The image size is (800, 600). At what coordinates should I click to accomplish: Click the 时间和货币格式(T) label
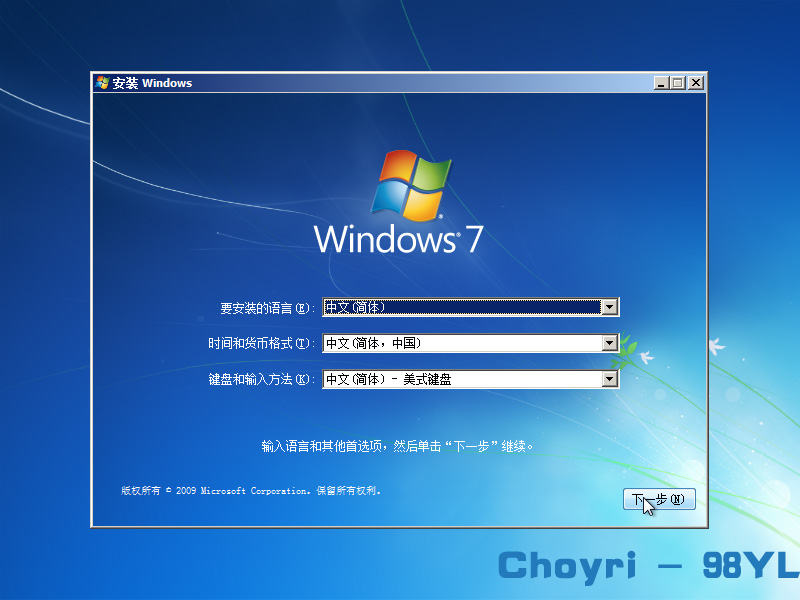261,343
